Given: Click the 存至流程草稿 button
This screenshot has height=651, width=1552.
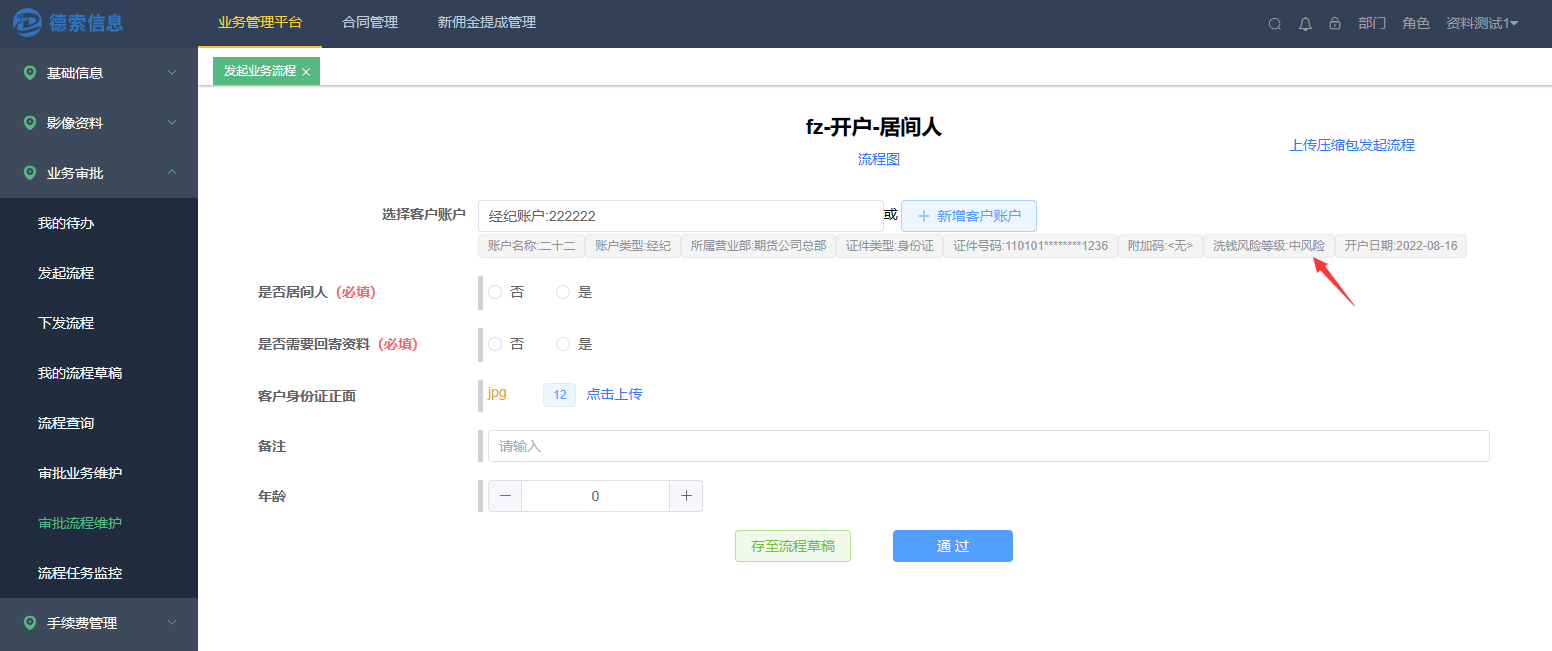Looking at the screenshot, I should click(793, 546).
